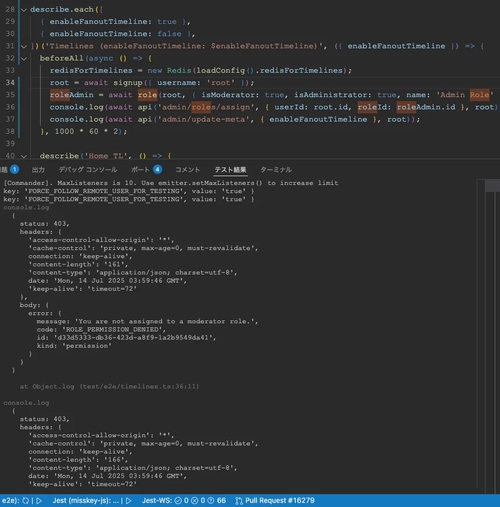Switch to the デバッグ コンソール tab

[88, 170]
